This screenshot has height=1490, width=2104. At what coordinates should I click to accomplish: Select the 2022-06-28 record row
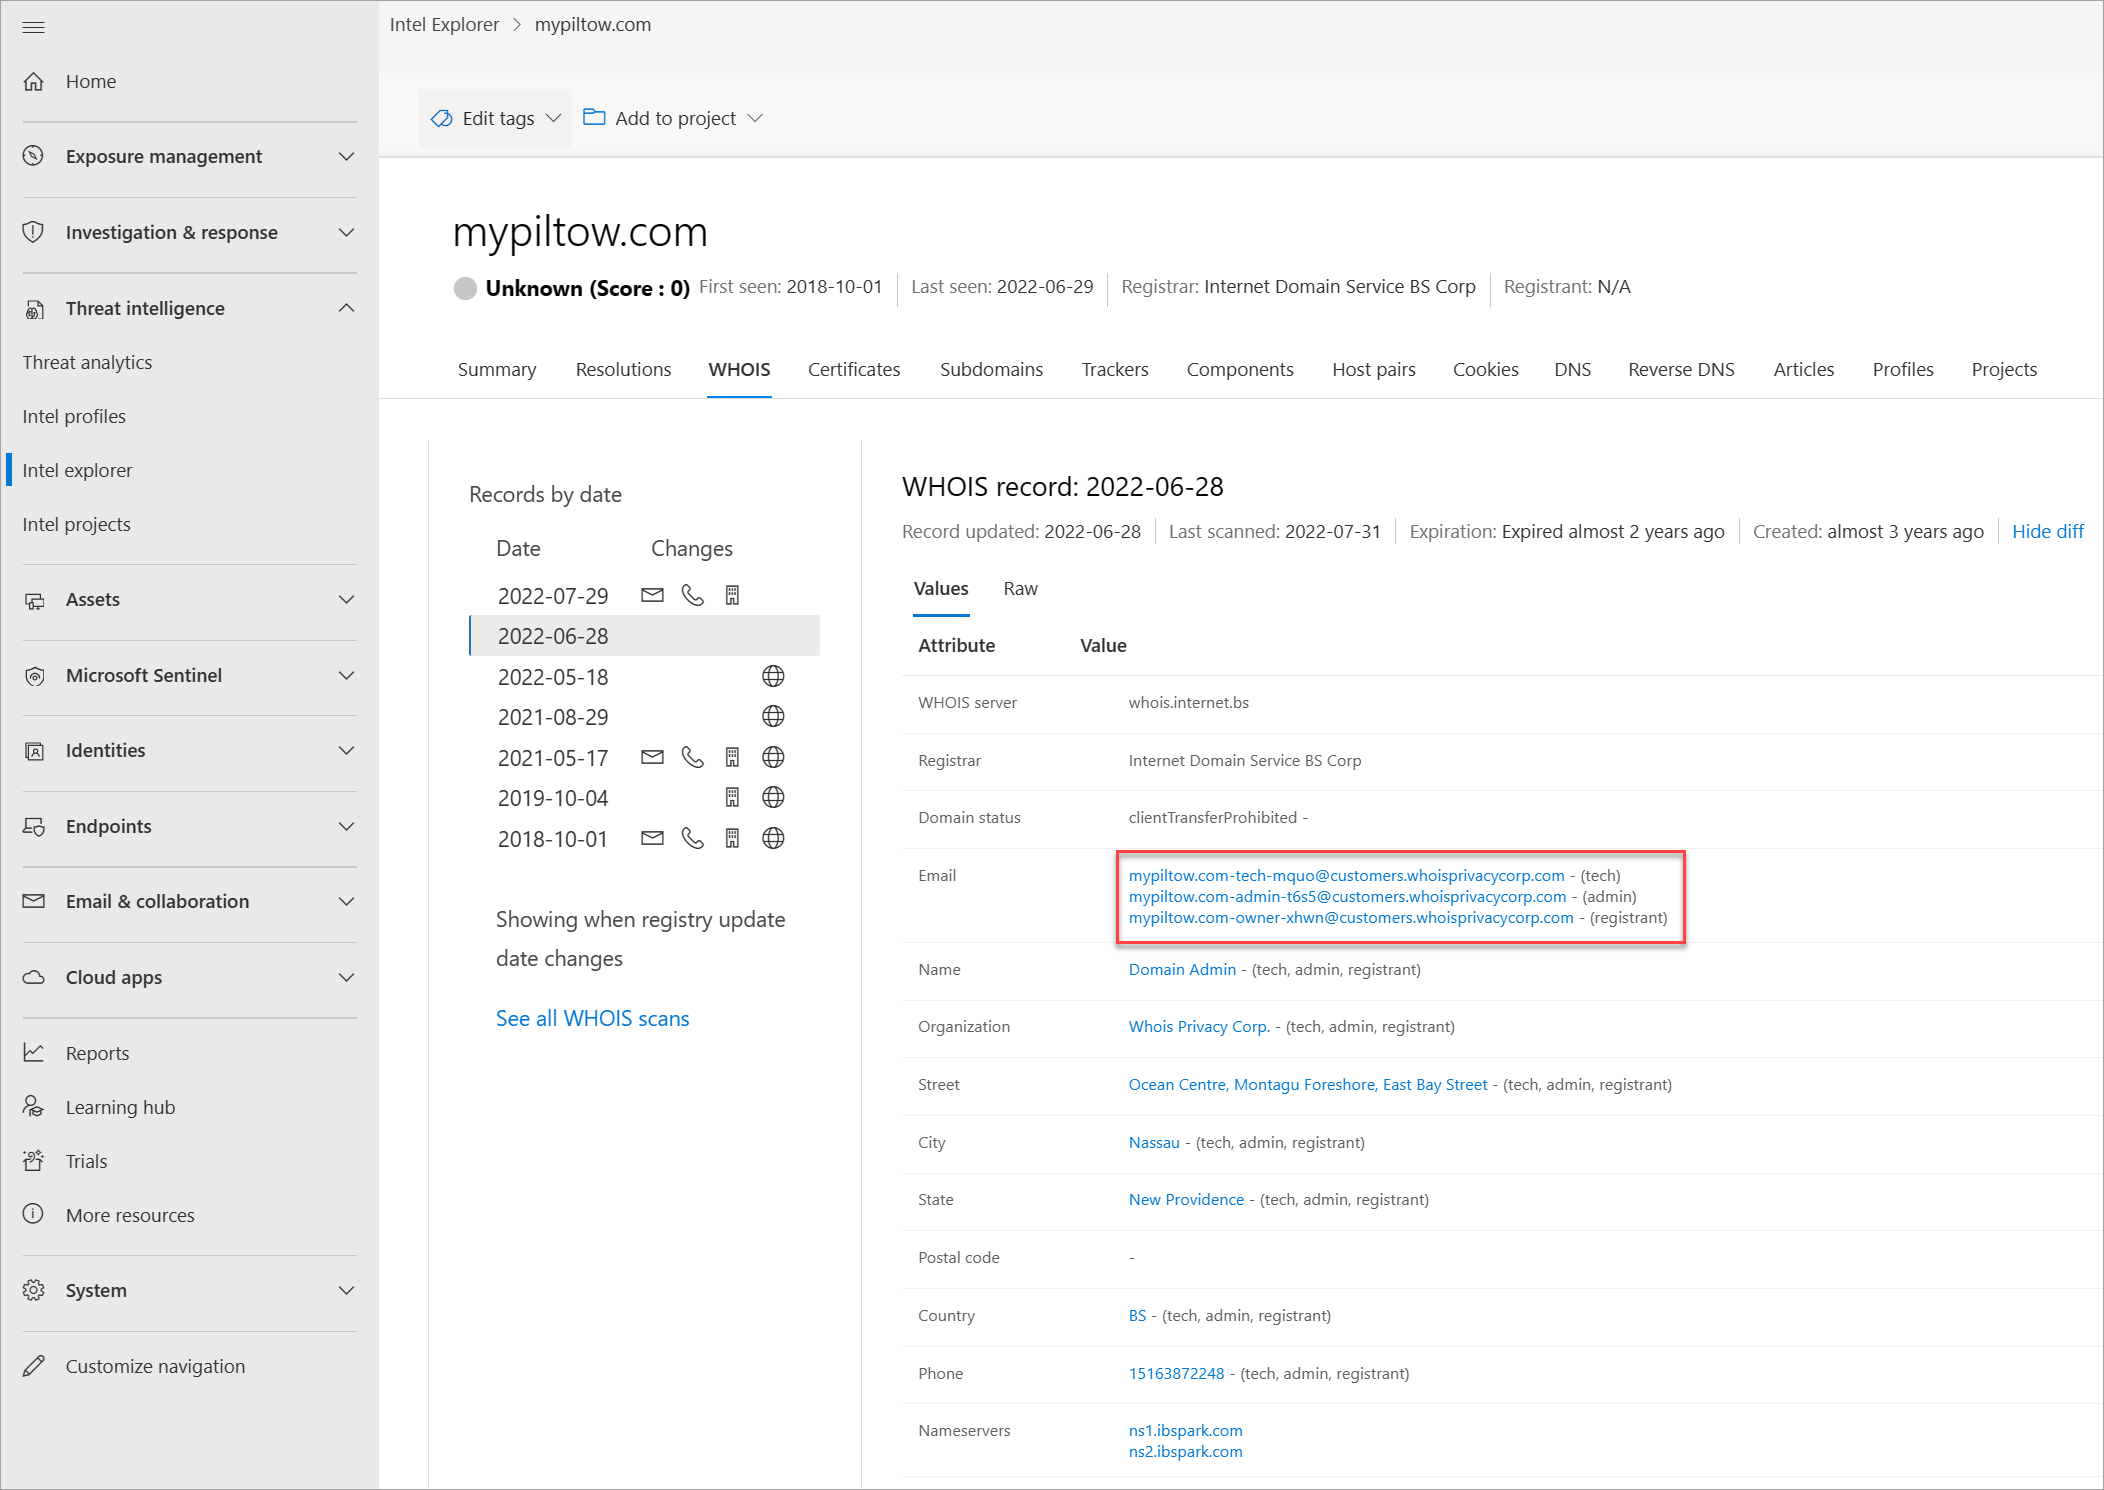click(x=644, y=636)
